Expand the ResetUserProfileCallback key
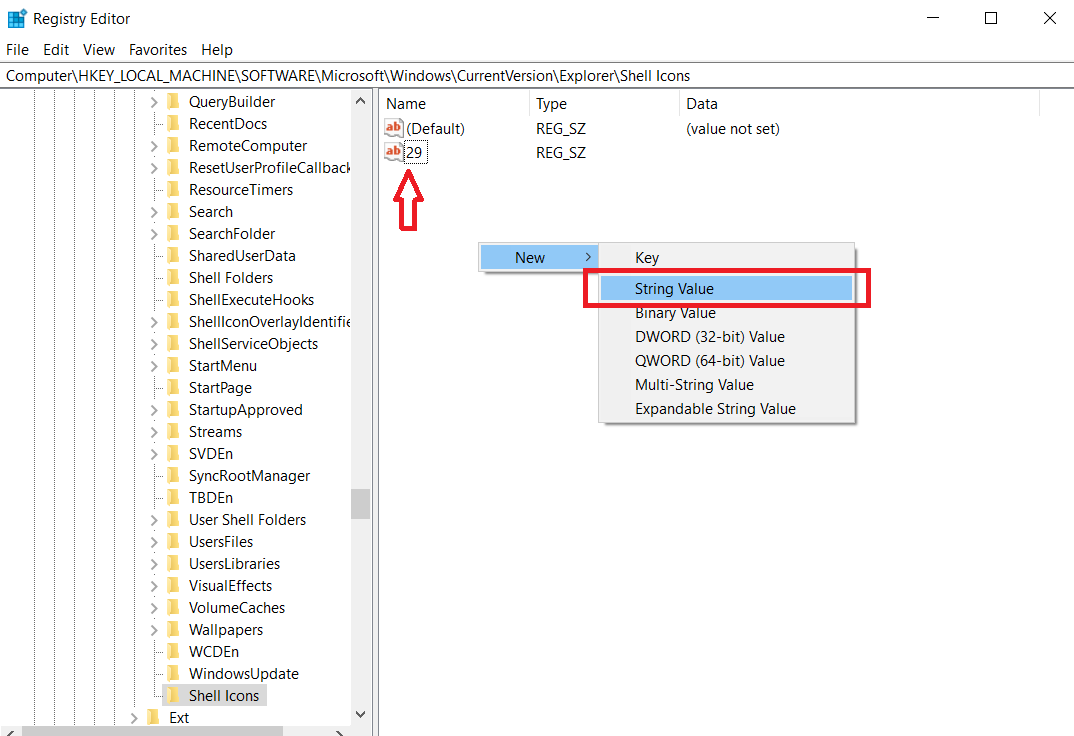This screenshot has height=736, width=1074. (154, 168)
